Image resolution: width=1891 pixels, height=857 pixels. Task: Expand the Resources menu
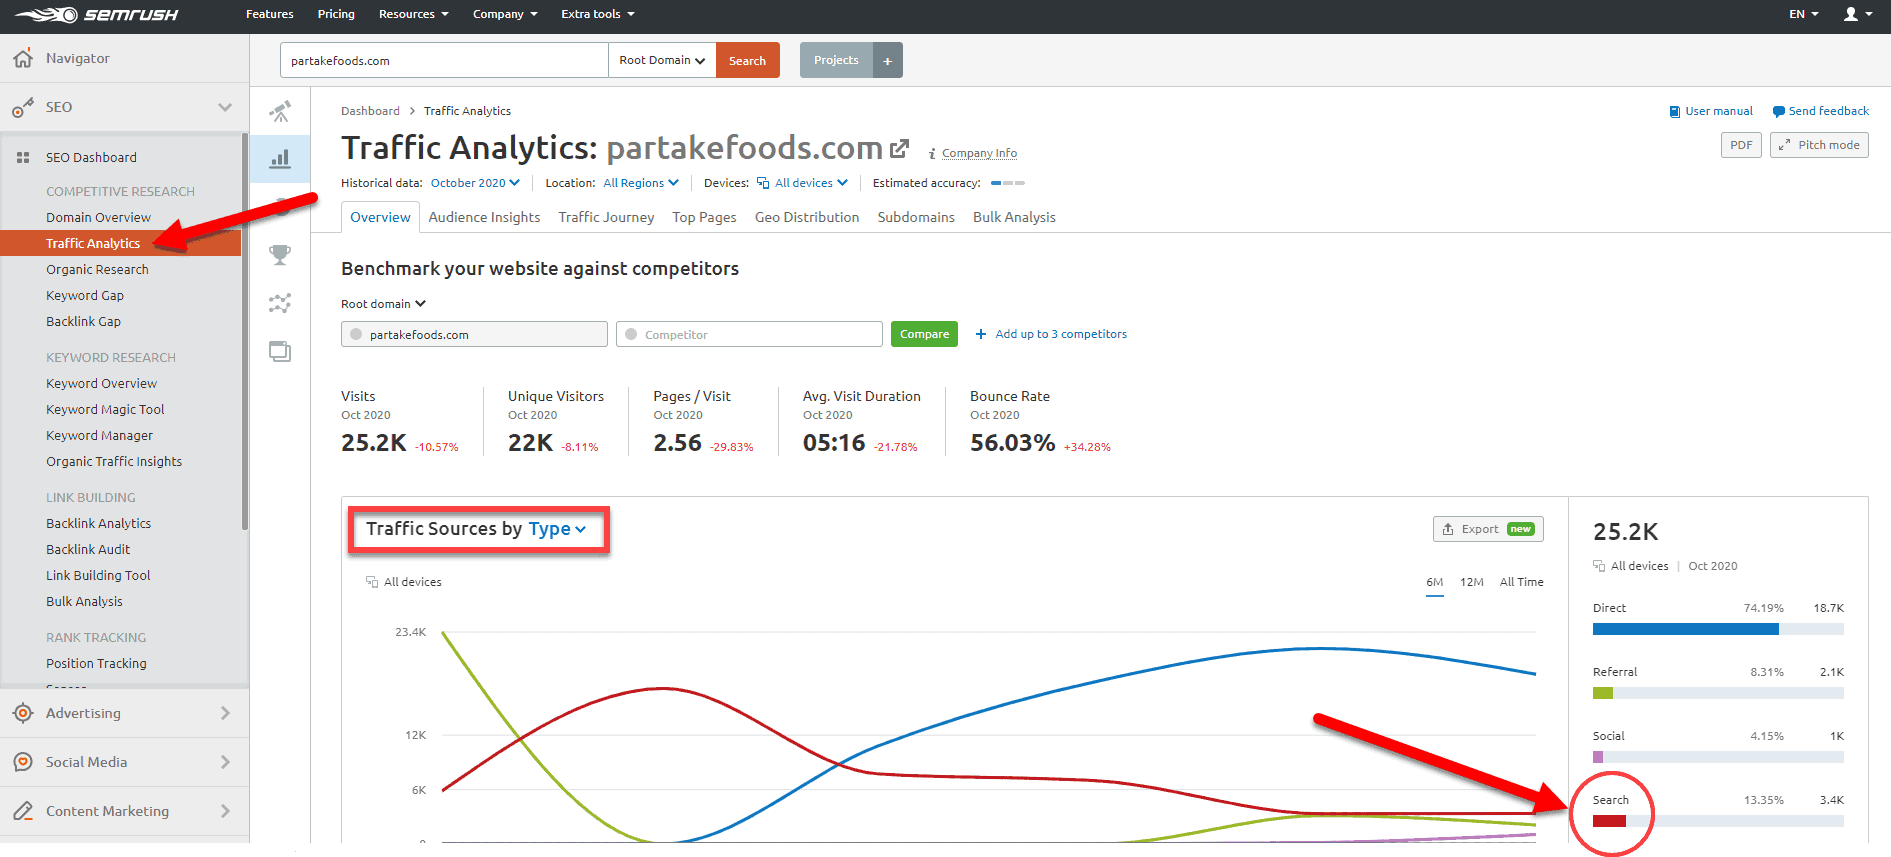[x=413, y=14]
